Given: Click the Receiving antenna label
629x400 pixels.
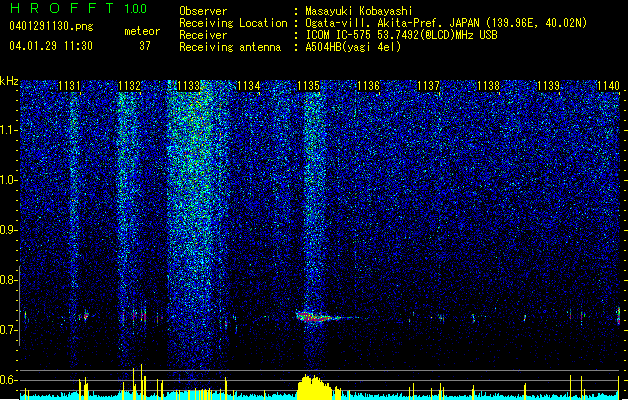Looking at the screenshot, I should (x=230, y=47).
